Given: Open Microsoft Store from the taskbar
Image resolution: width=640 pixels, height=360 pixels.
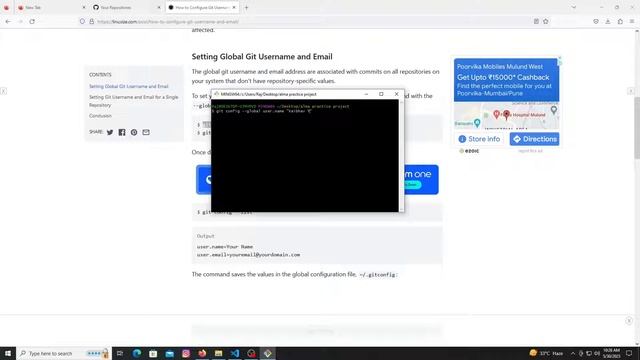Looking at the screenshot, I should (153, 353).
